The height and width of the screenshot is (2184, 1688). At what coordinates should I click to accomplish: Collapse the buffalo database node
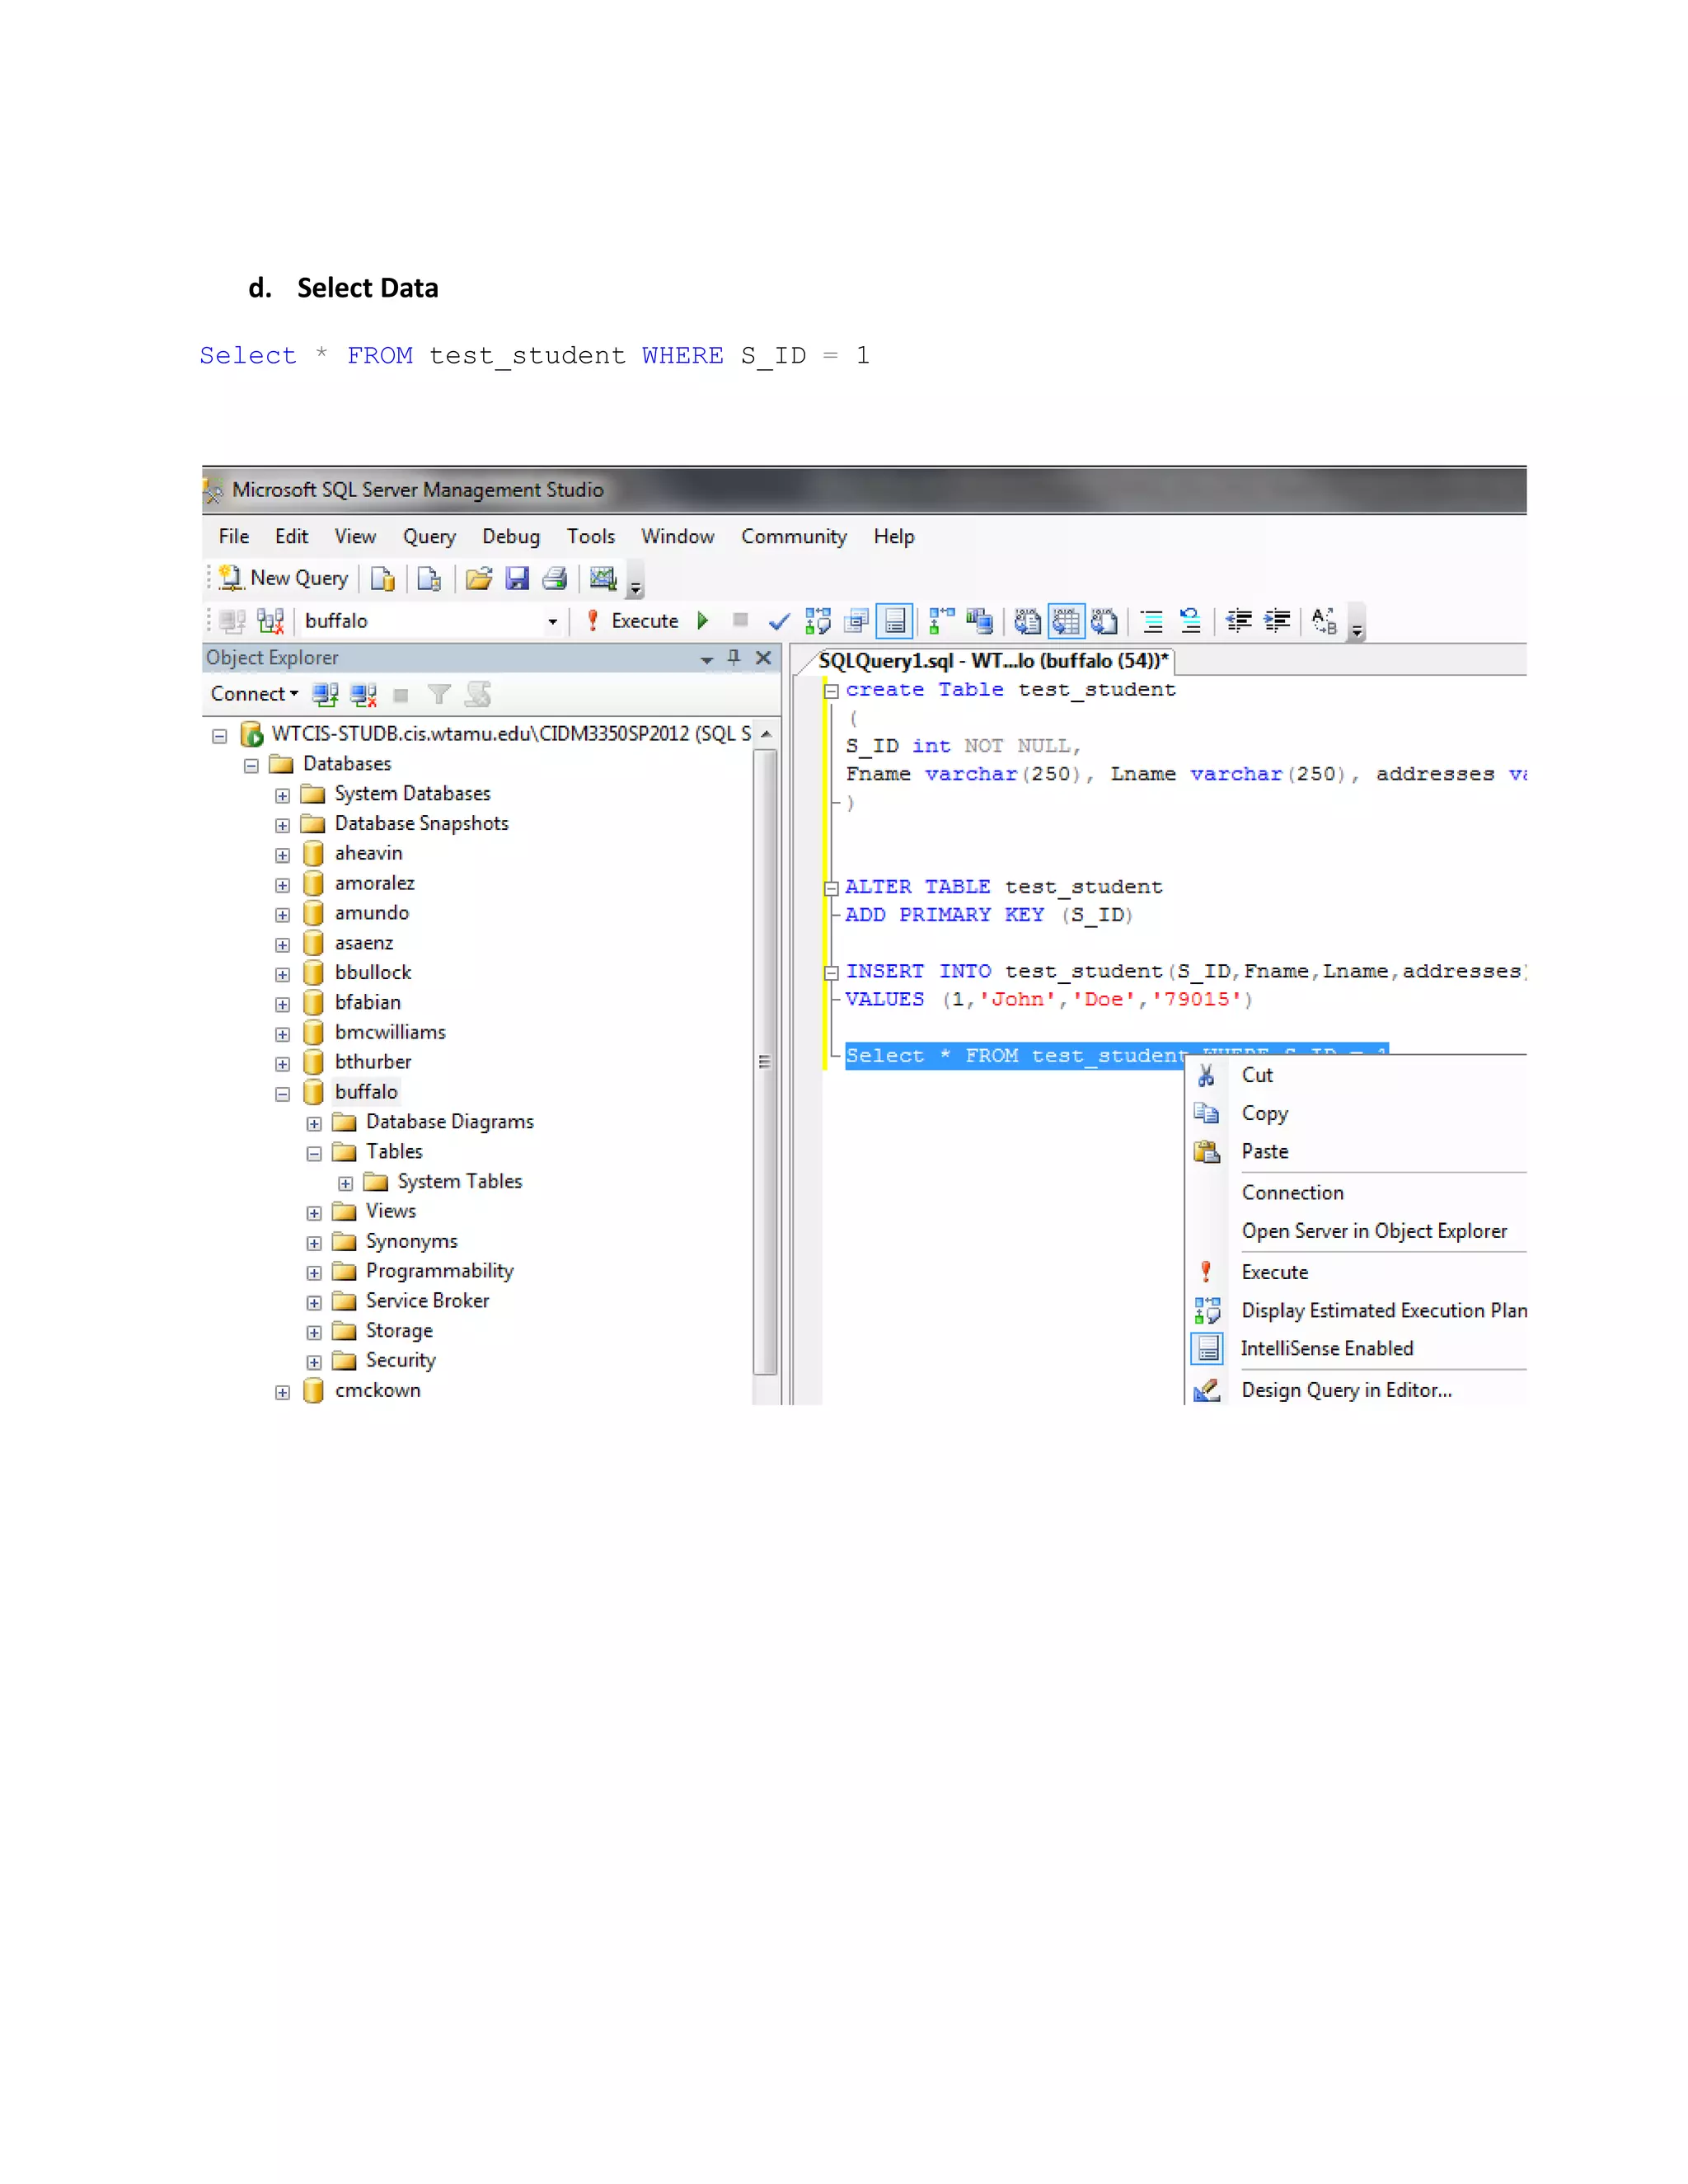[x=282, y=1094]
